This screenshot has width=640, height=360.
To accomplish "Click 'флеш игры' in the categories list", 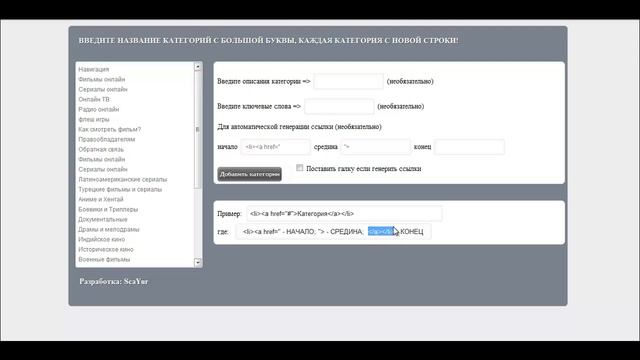I will coord(94,119).
